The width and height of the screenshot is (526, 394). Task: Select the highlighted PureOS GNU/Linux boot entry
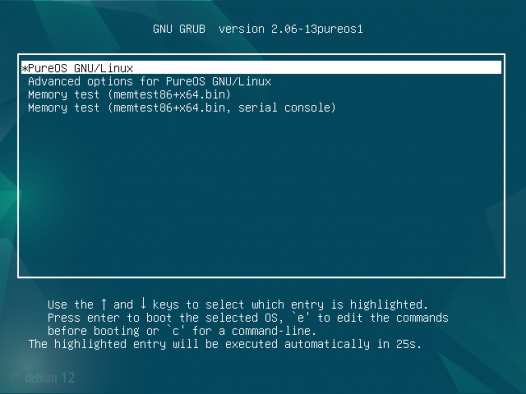tap(261, 68)
